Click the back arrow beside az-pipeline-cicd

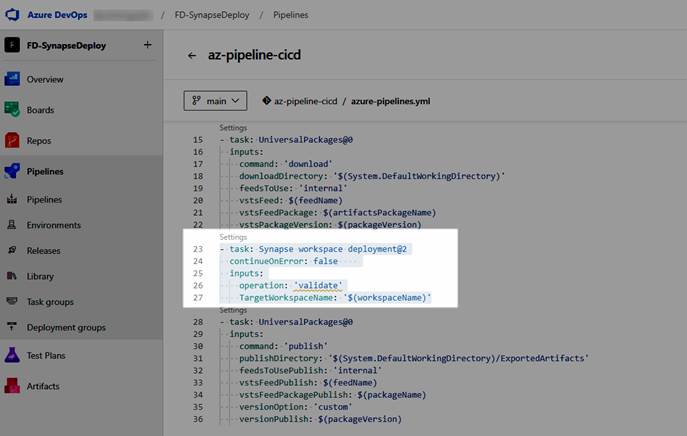pyautogui.click(x=192, y=55)
